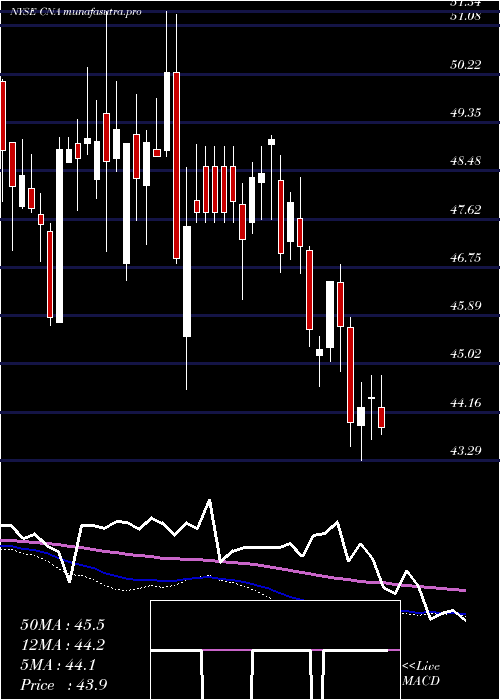
Task: Click the NYSE CNA munafasutra.pro title text
Action: 76,12
